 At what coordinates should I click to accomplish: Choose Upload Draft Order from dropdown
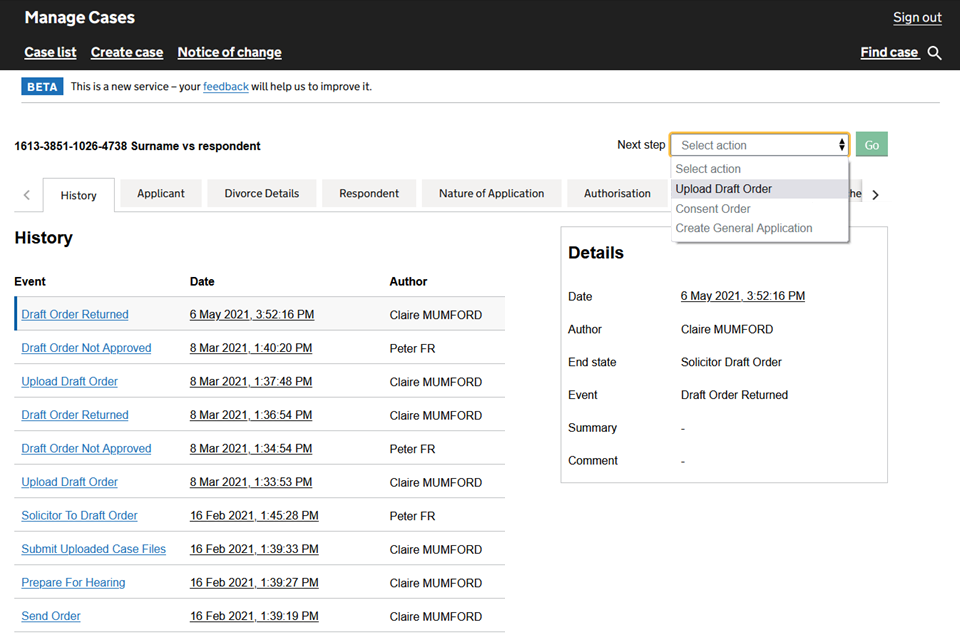coord(724,189)
